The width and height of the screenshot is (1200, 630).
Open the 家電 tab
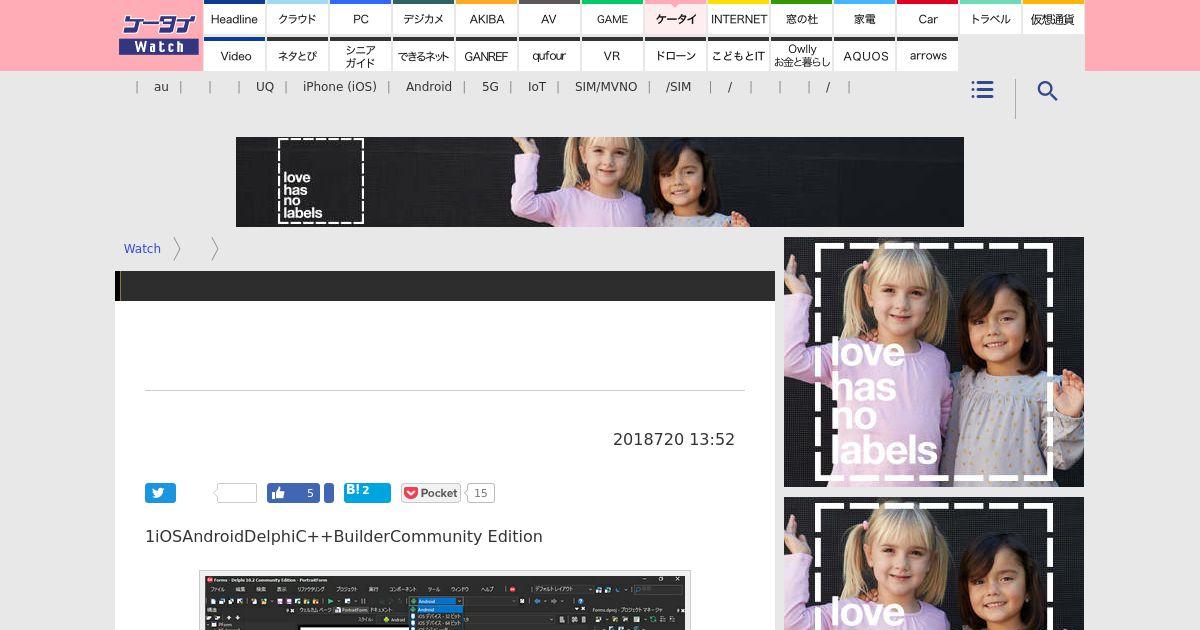864,18
